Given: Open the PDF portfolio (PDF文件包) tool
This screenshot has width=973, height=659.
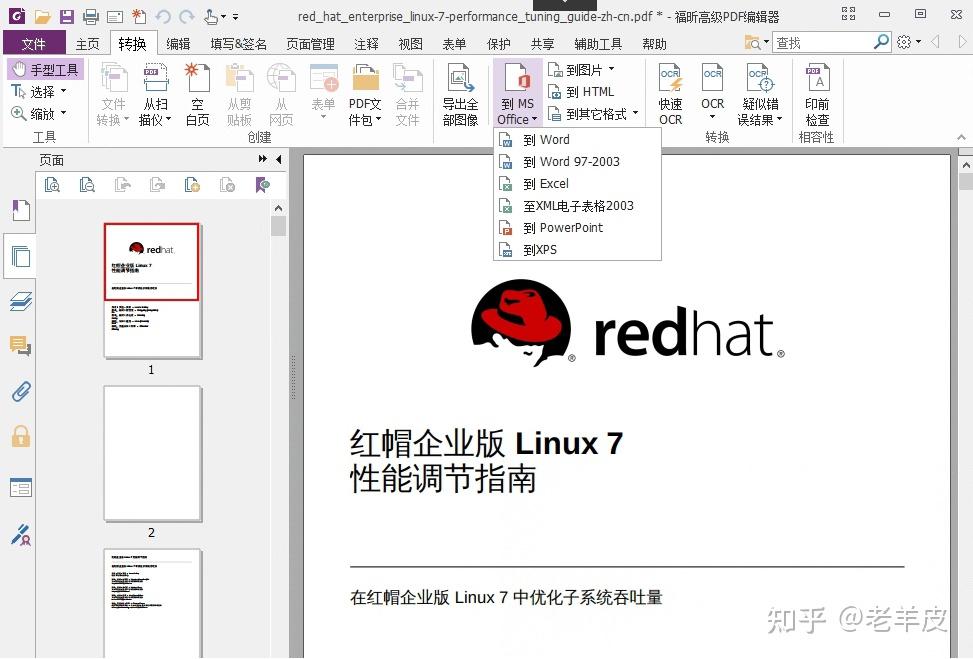Looking at the screenshot, I should click(365, 95).
